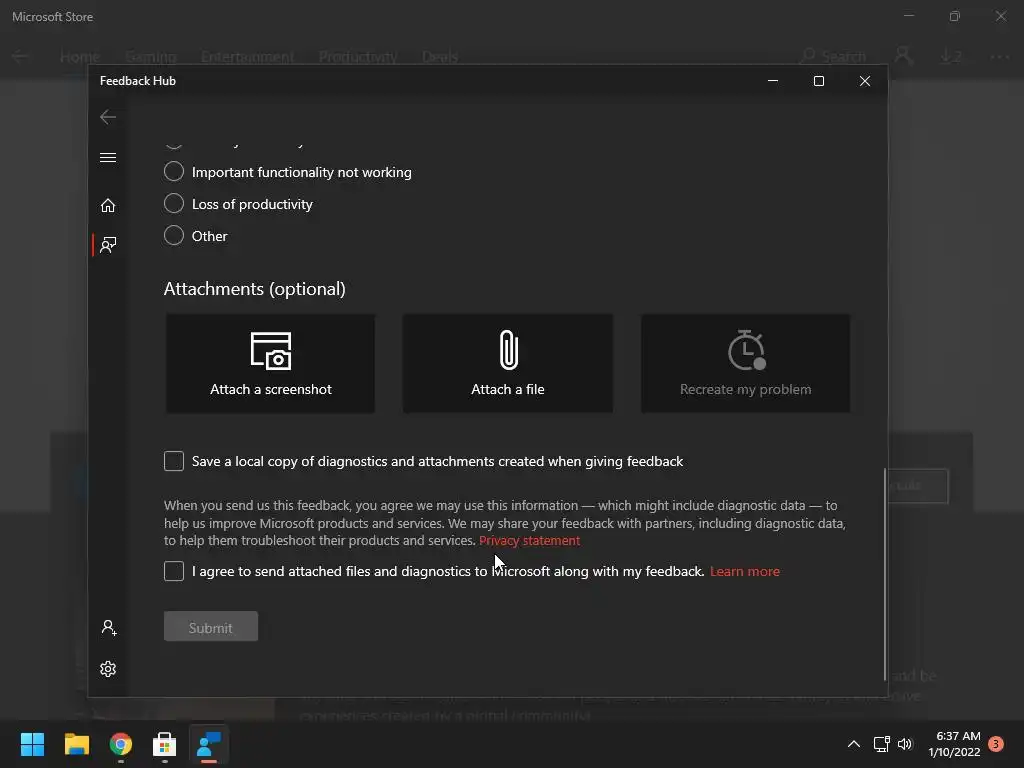Click Recreate my problem tile
Screen dimensions: 1024x768
(745, 363)
